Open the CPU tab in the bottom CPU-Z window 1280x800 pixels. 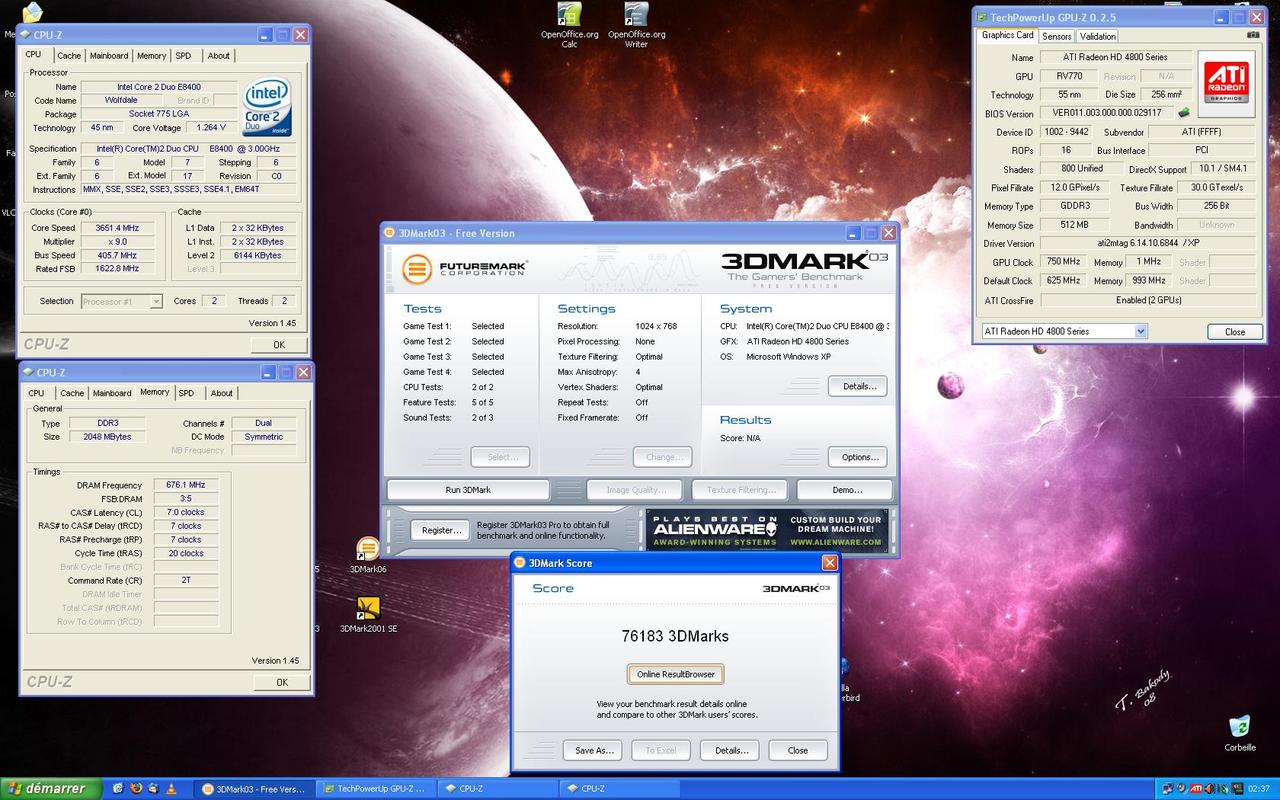(37, 393)
